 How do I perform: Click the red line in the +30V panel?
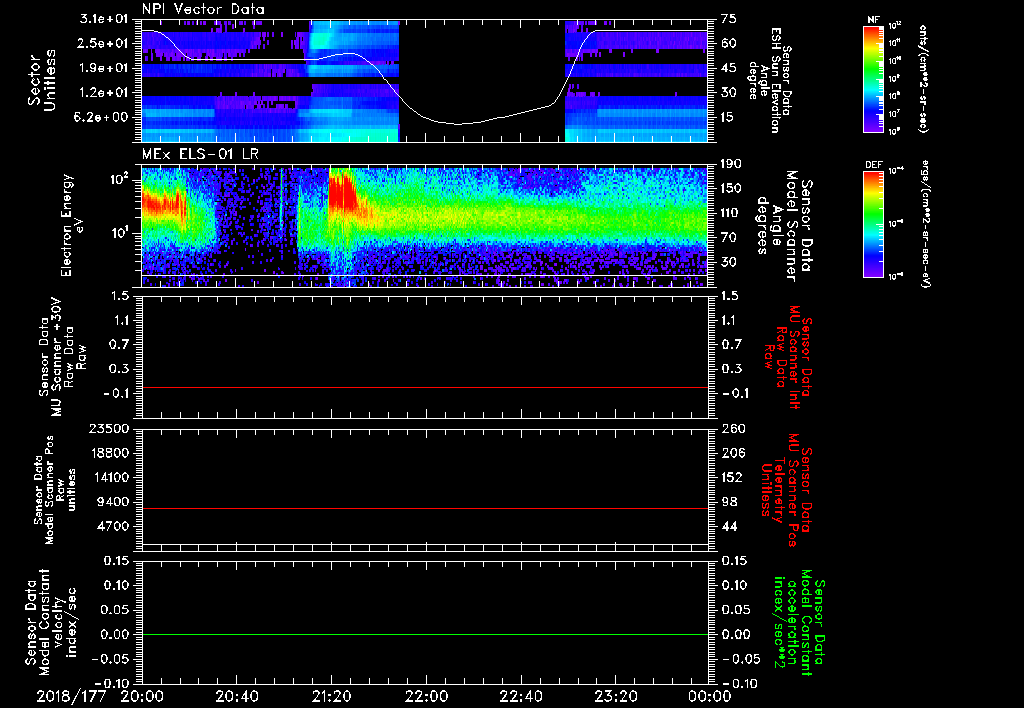coord(424,387)
